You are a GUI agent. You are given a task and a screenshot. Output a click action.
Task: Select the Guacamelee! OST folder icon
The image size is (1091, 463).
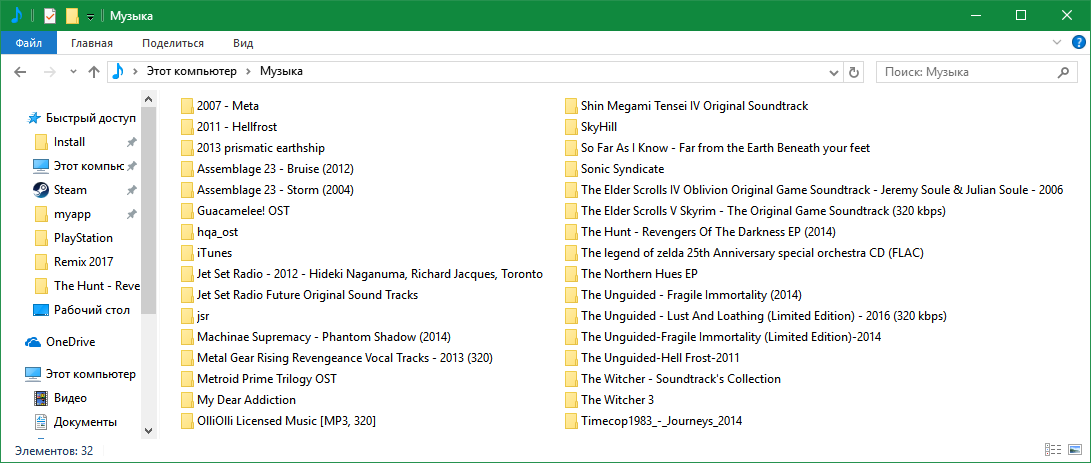tap(186, 211)
